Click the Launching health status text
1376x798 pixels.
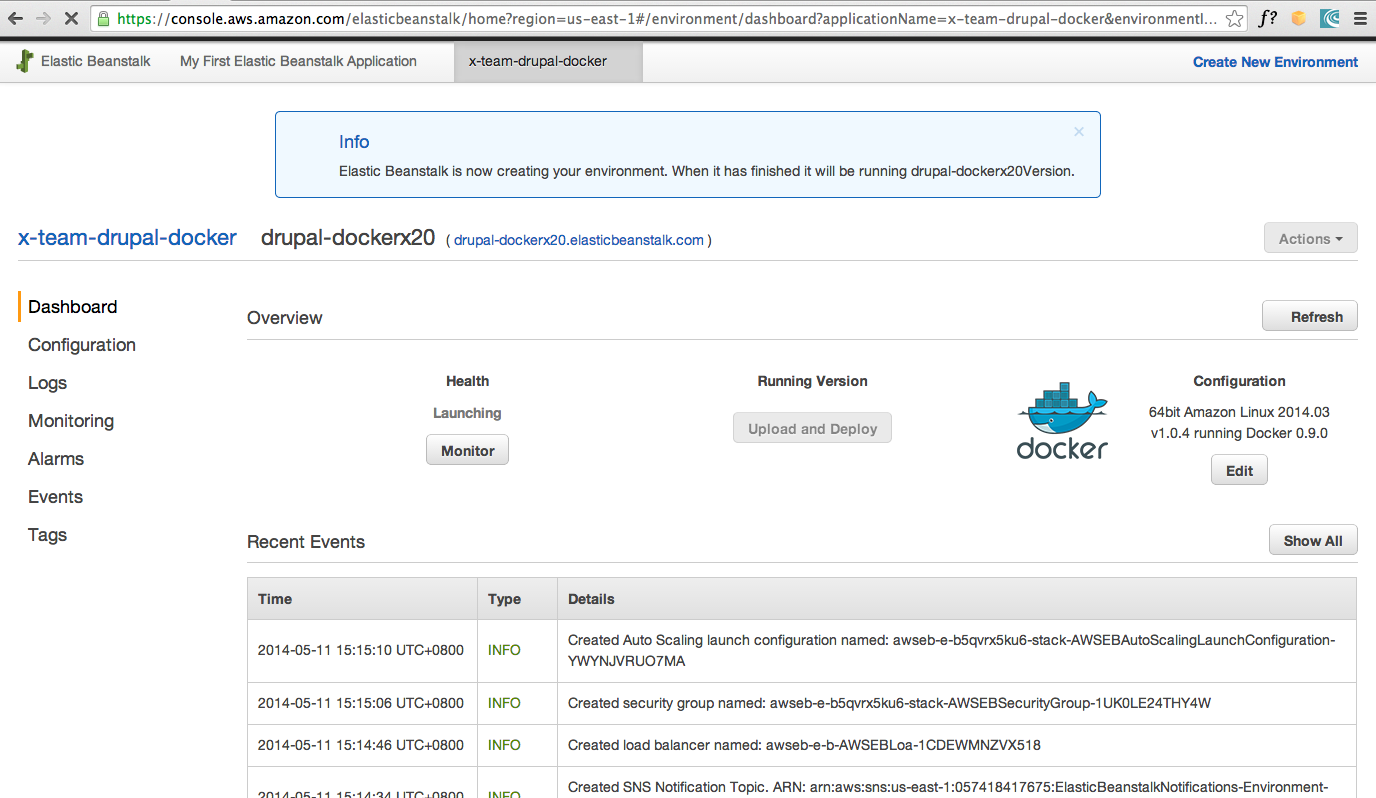pos(467,413)
